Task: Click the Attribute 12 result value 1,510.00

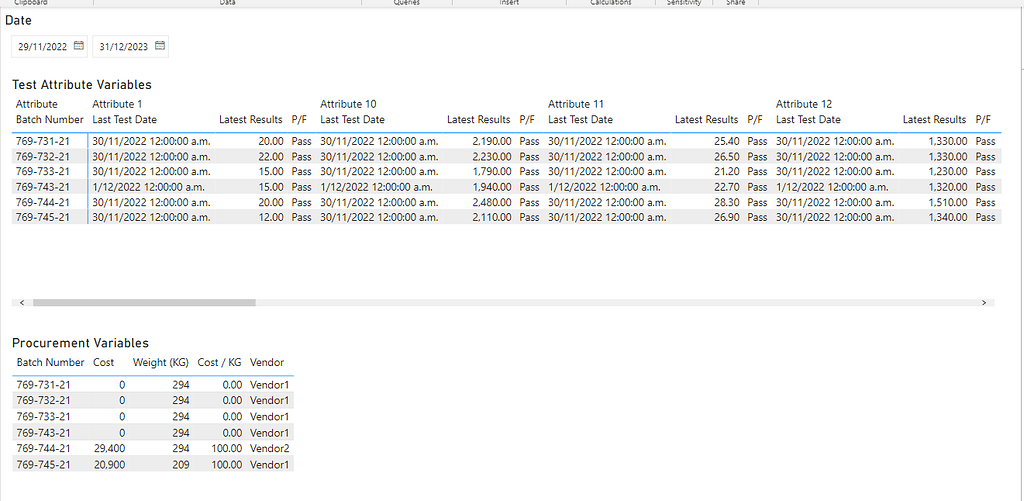Action: tap(948, 202)
